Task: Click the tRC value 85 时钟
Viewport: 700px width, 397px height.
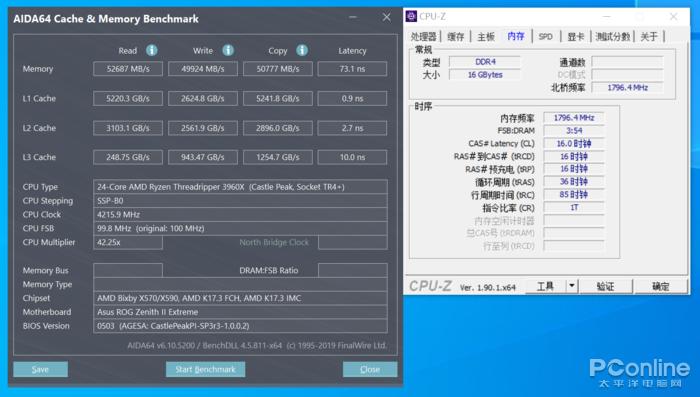Action: (x=574, y=195)
